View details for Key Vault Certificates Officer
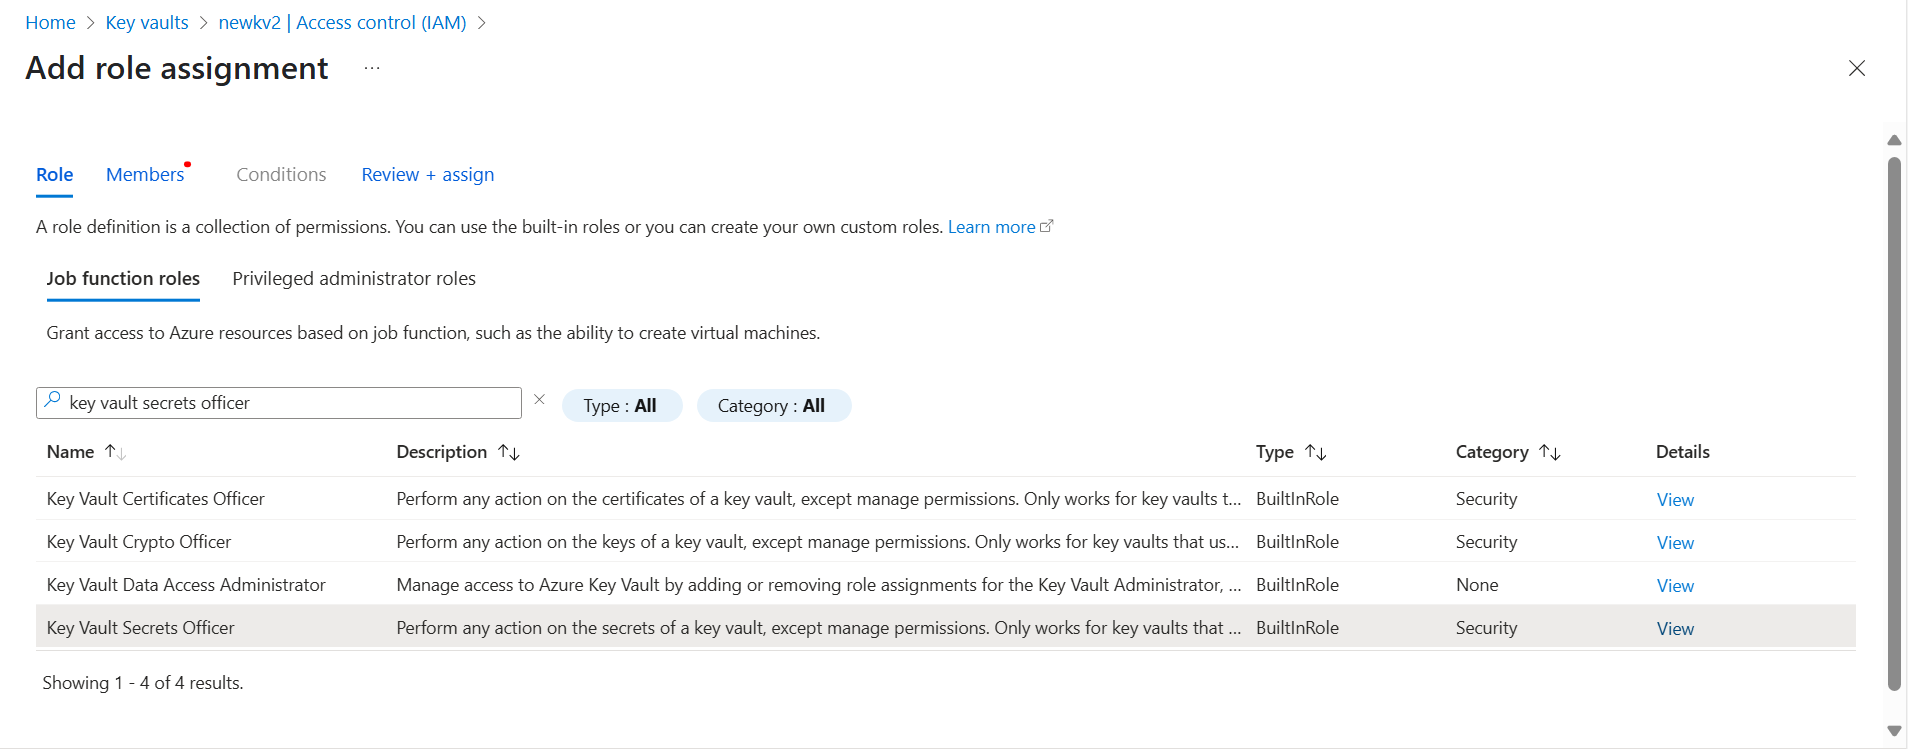 tap(1675, 499)
